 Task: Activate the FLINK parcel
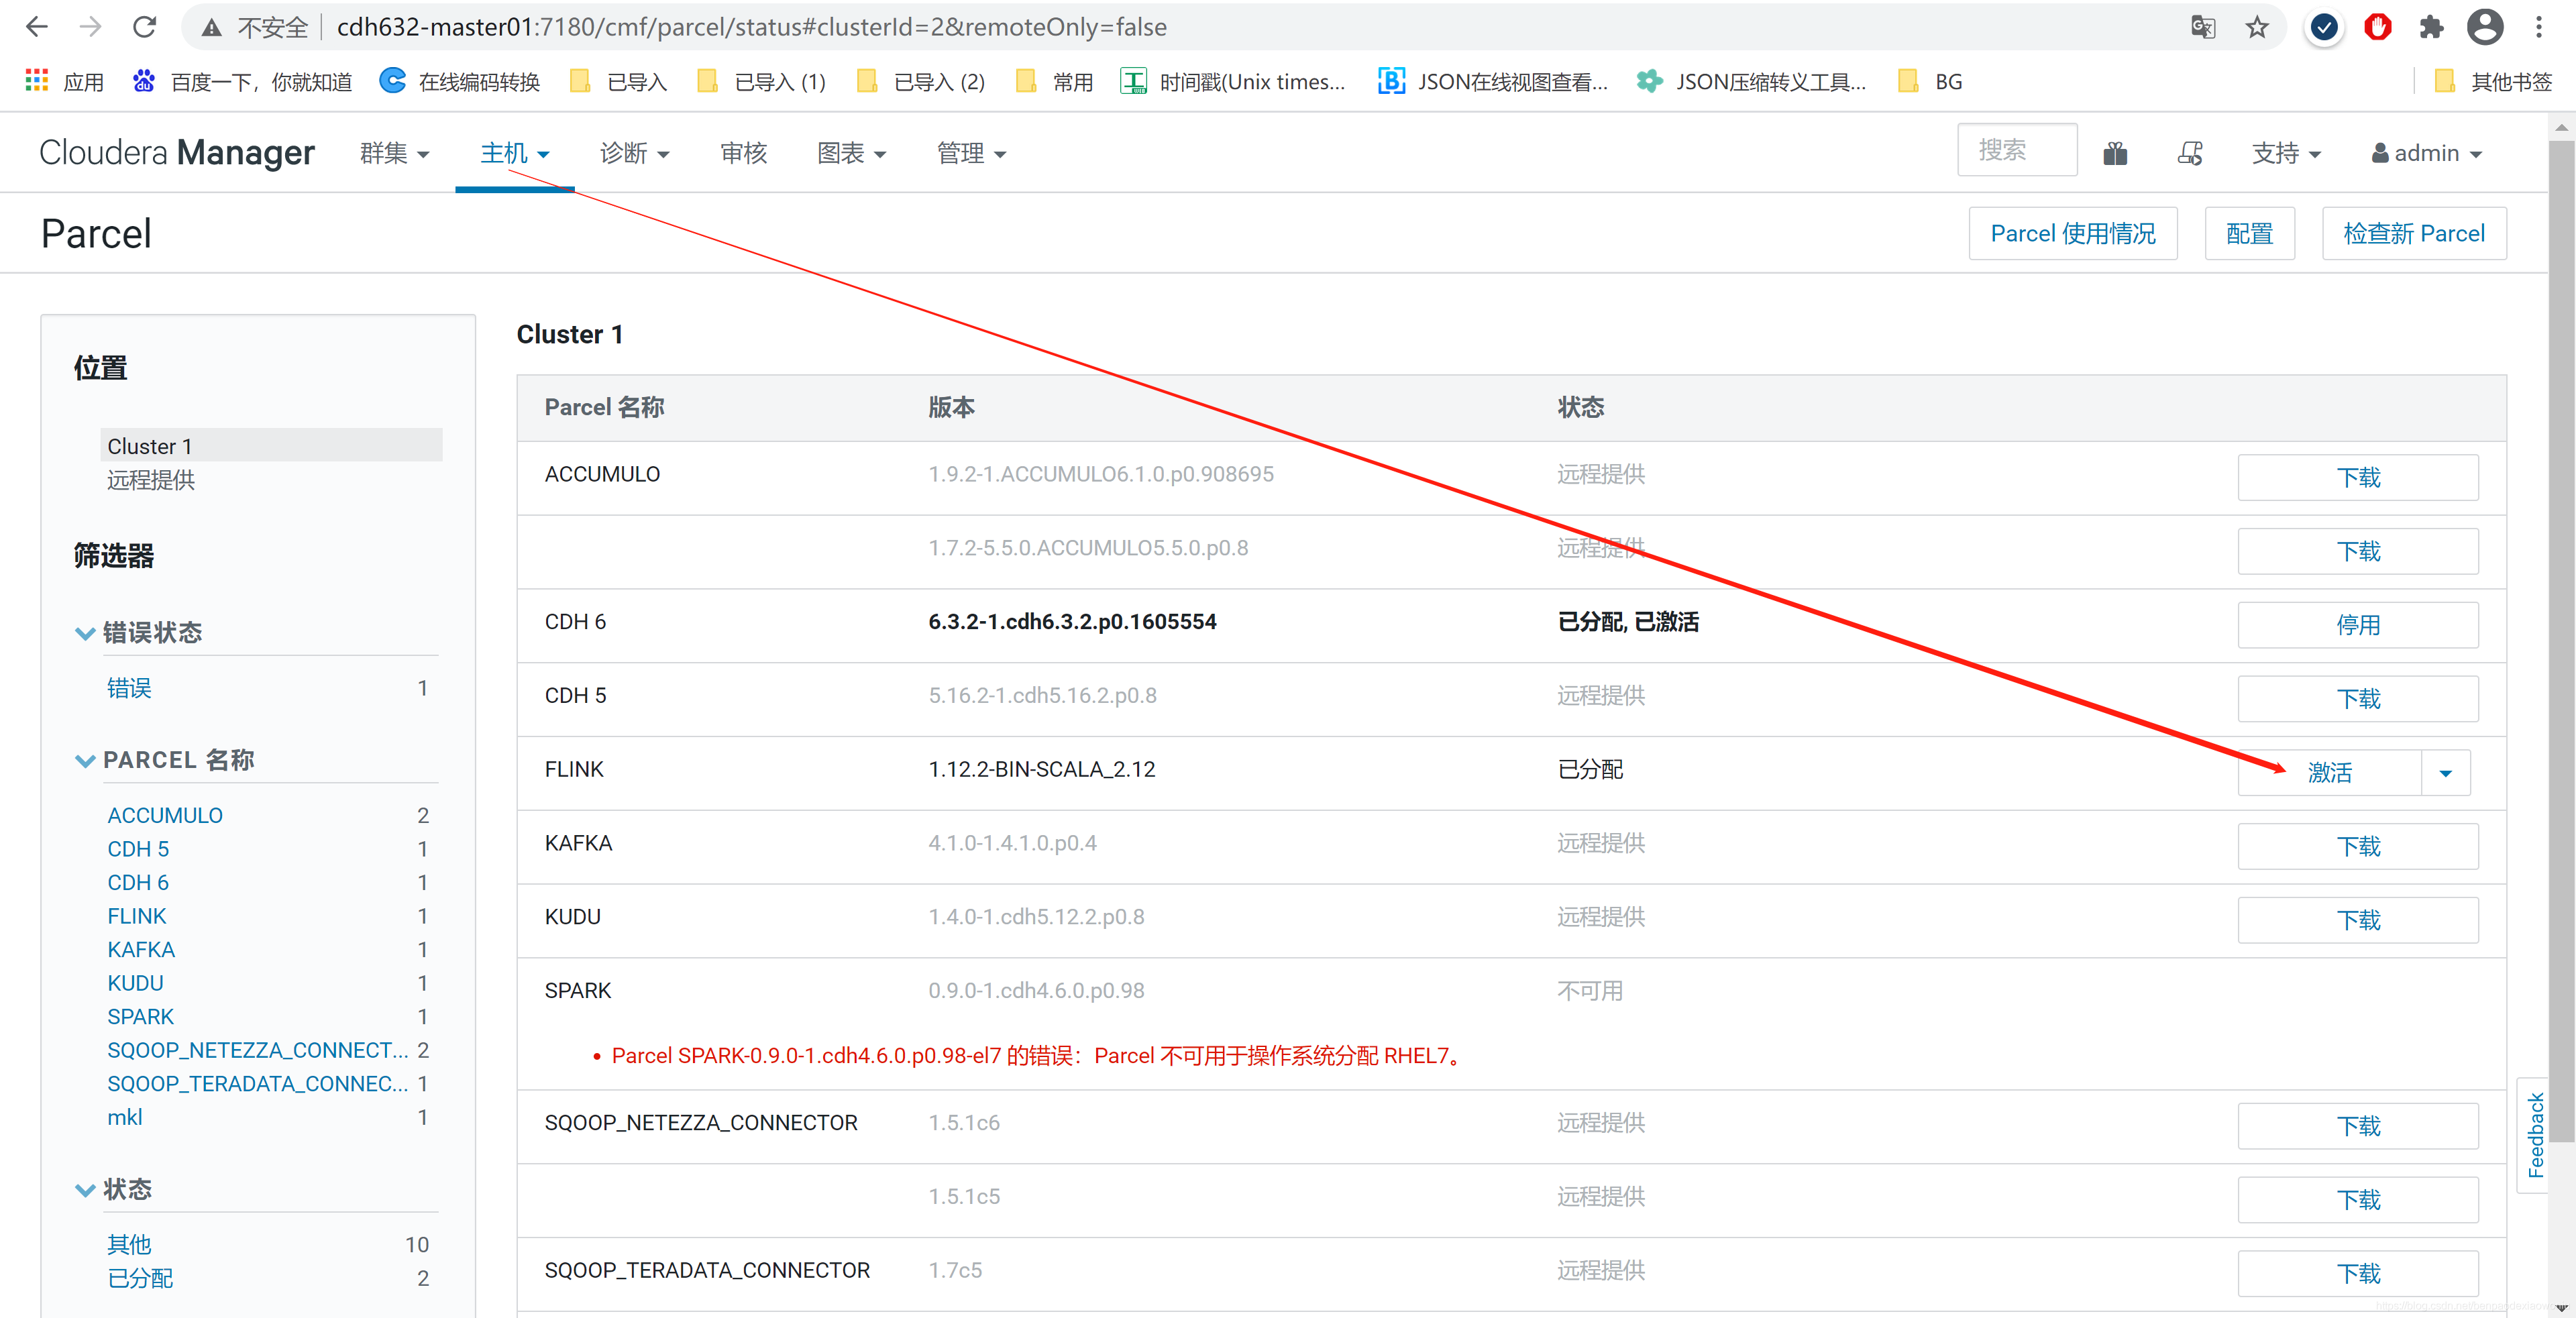pos(2329,773)
